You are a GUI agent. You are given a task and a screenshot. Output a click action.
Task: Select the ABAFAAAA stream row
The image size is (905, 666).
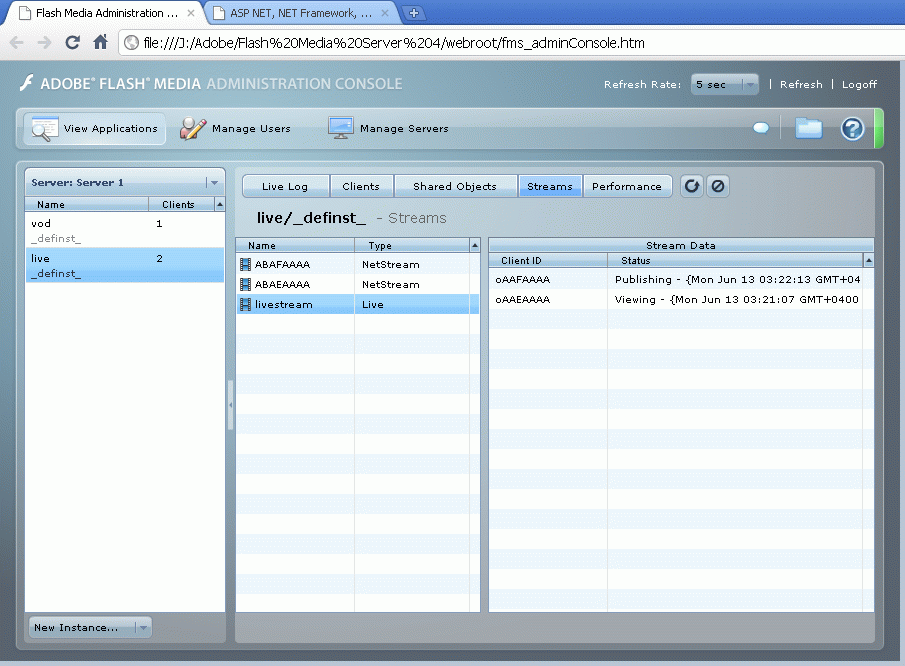pos(357,264)
